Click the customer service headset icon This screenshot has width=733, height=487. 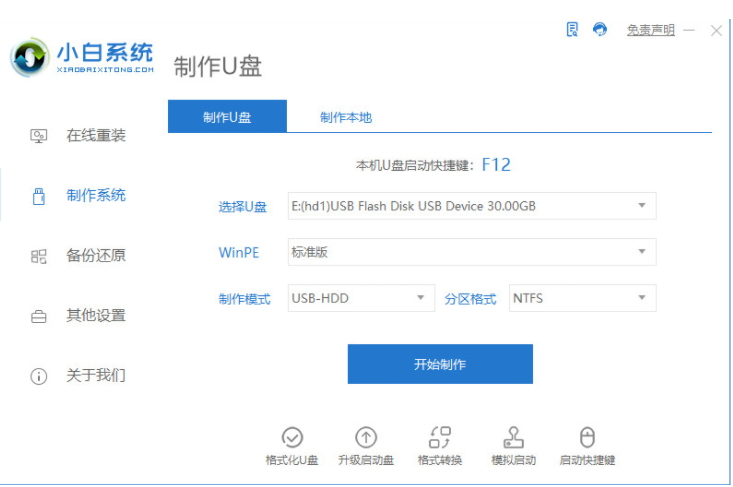[600, 29]
